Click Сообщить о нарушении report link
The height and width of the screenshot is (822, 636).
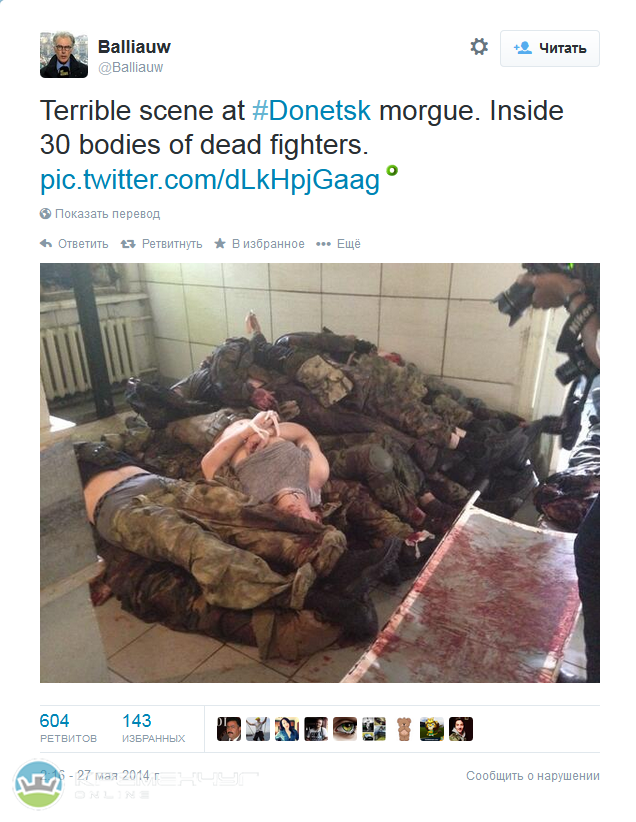click(x=533, y=775)
